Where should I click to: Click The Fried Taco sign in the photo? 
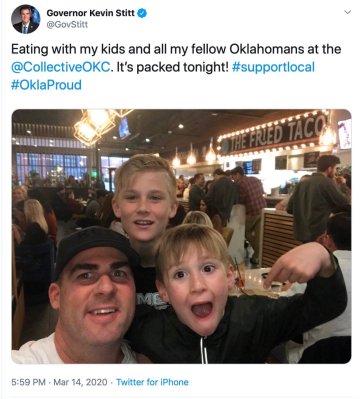(277, 134)
